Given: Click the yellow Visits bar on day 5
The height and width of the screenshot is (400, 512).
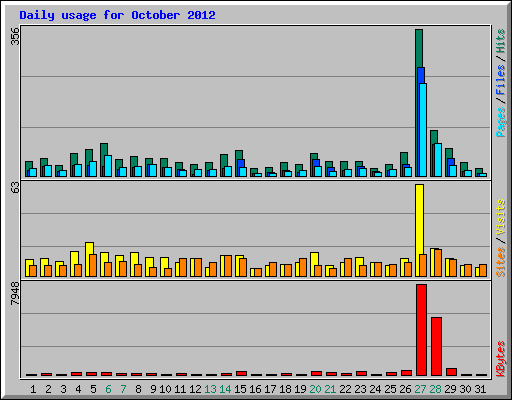Looking at the screenshot, I should [89, 248].
